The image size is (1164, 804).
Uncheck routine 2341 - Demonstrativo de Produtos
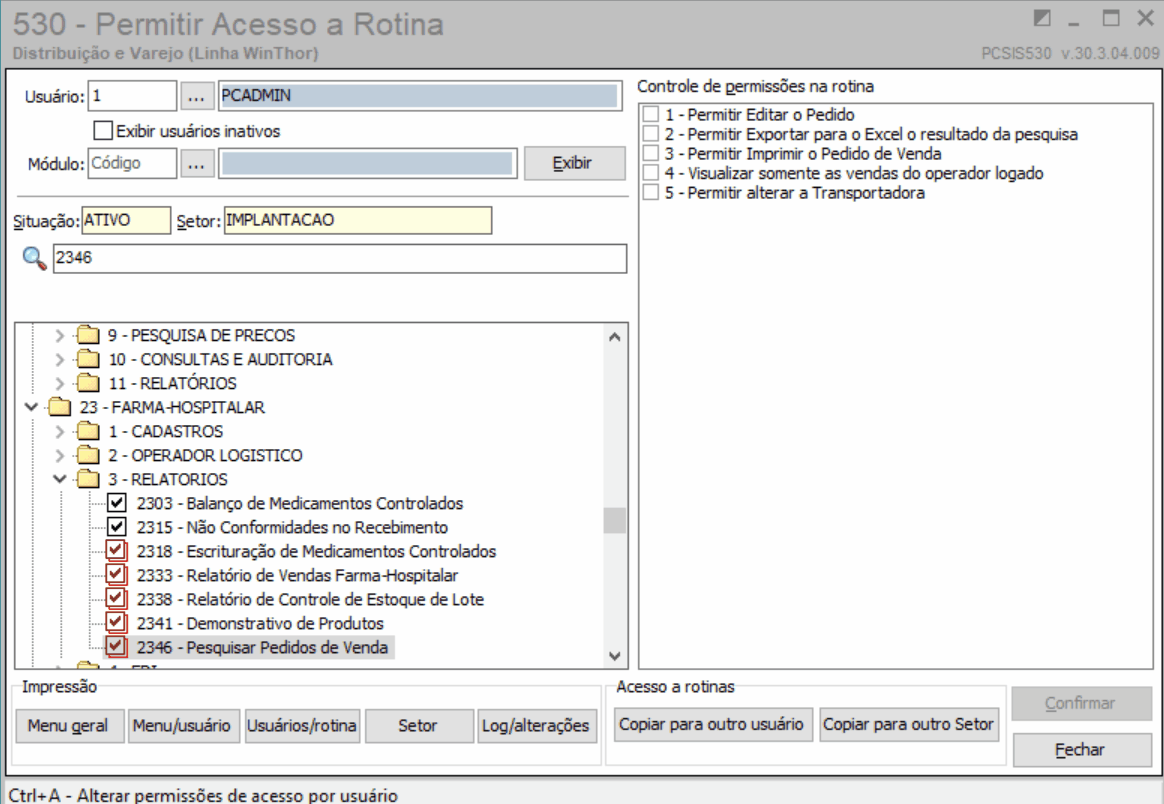(x=116, y=622)
